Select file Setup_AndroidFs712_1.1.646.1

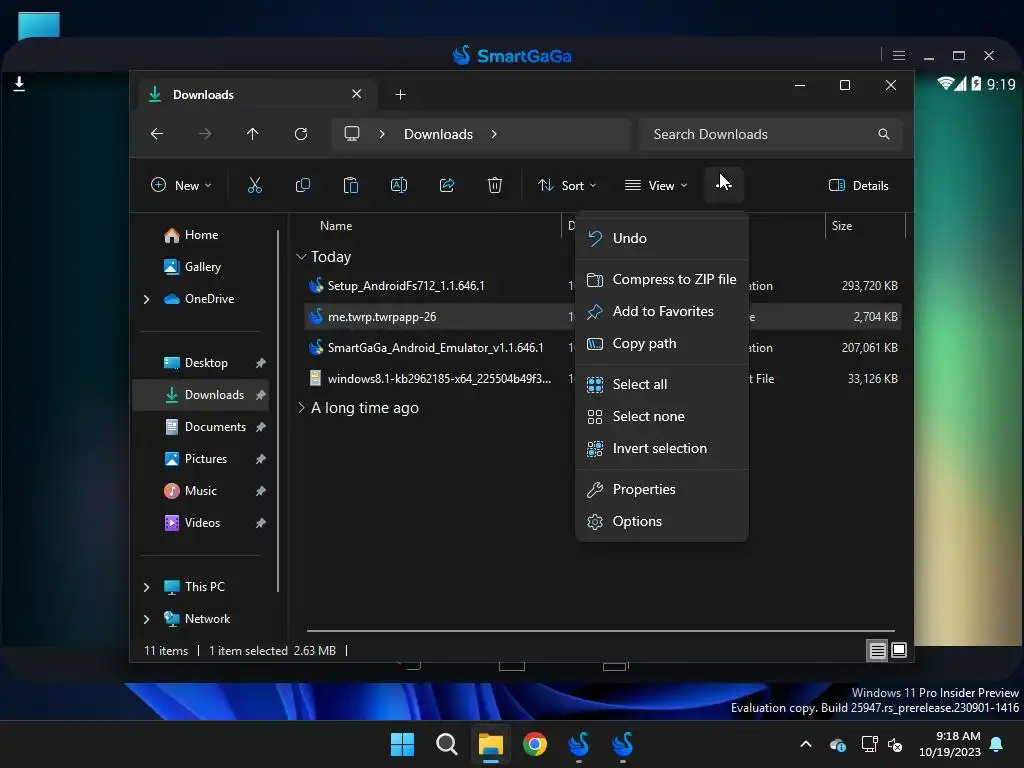click(406, 286)
